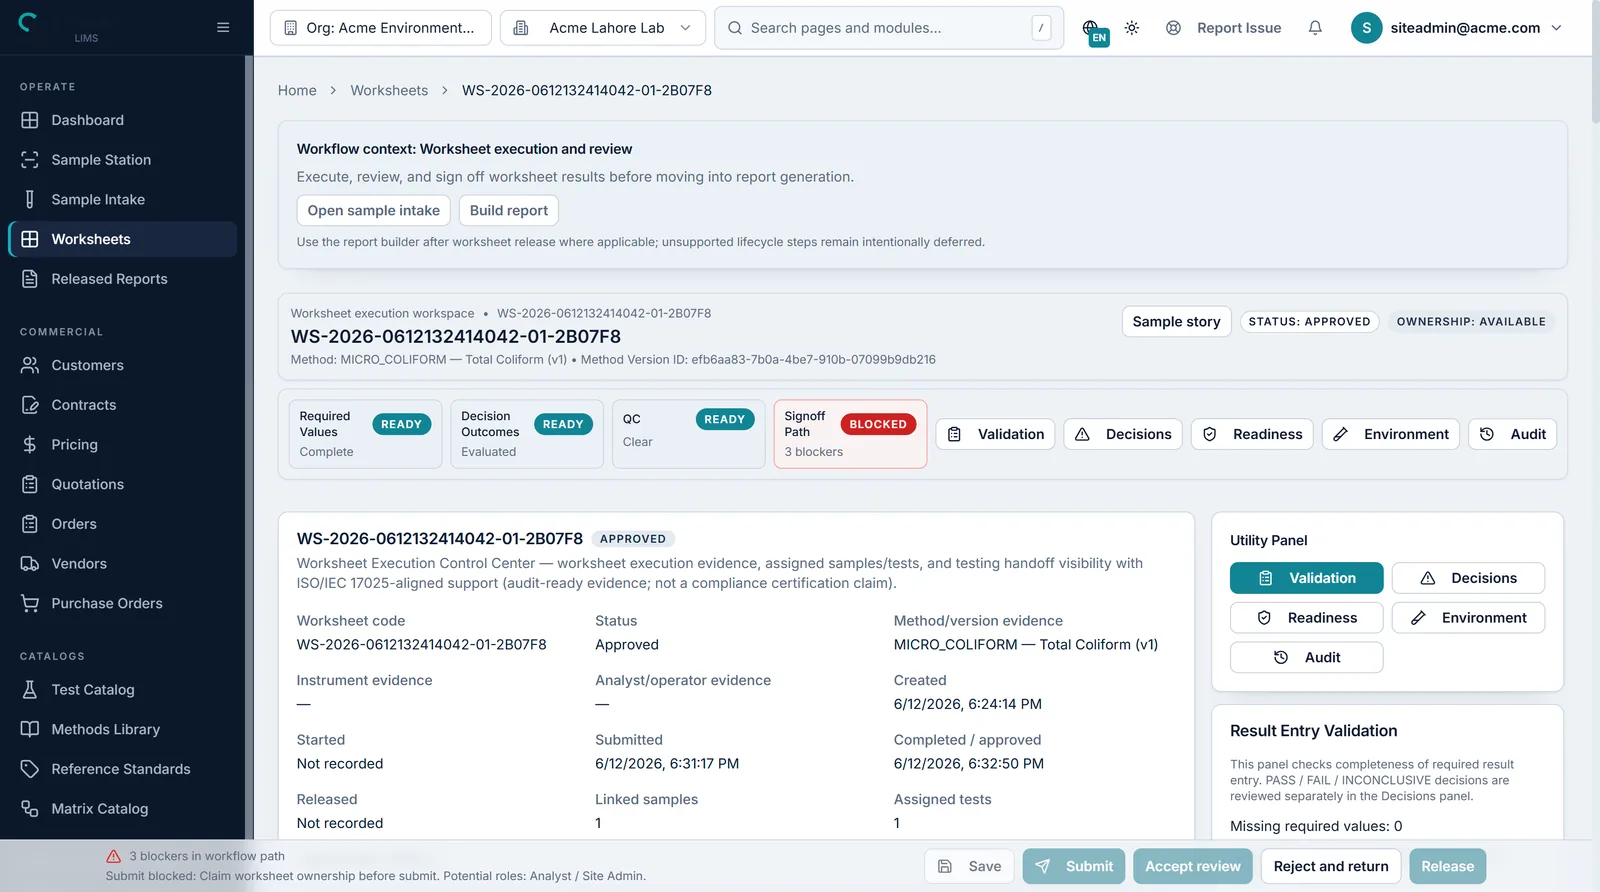
Task: Navigate to Worksheets breadcrumb link
Action: (389, 90)
